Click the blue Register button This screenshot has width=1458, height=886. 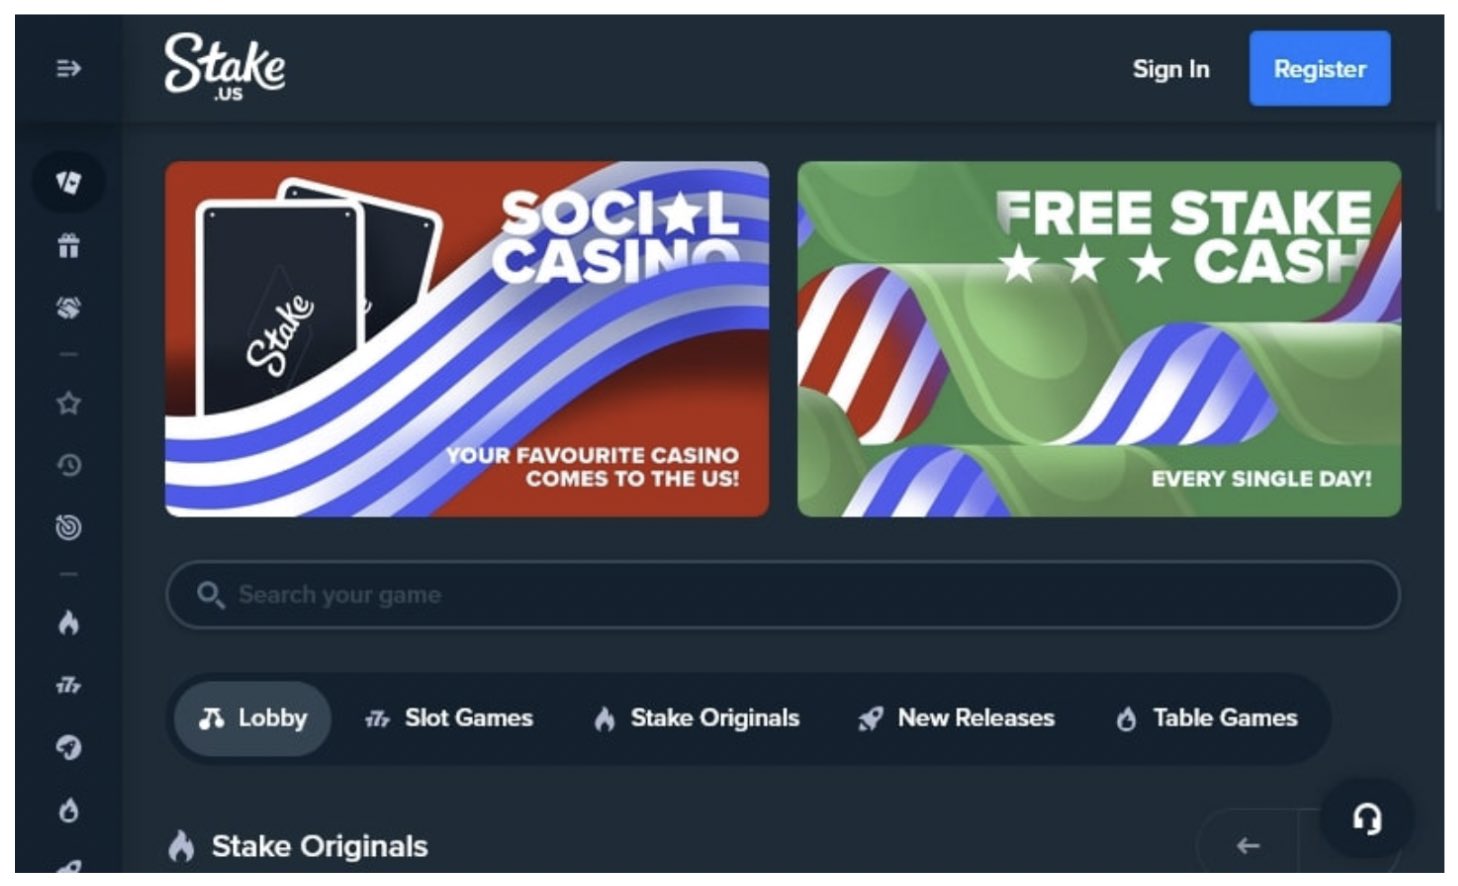click(x=1319, y=68)
